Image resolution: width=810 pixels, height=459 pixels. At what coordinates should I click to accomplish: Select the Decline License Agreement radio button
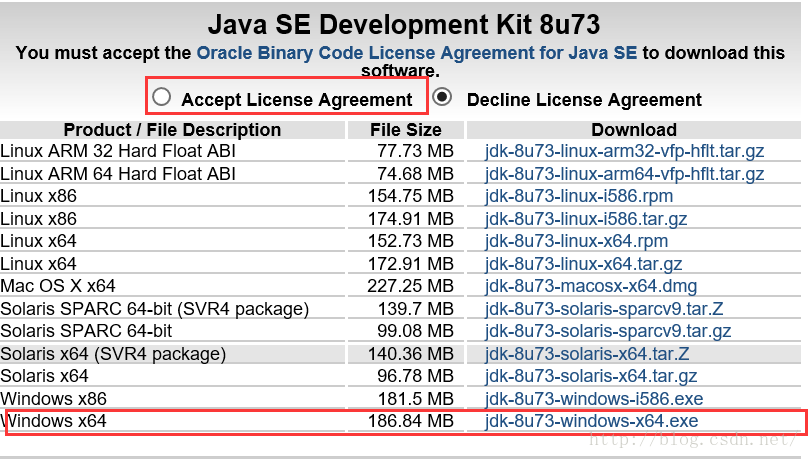coord(442,97)
